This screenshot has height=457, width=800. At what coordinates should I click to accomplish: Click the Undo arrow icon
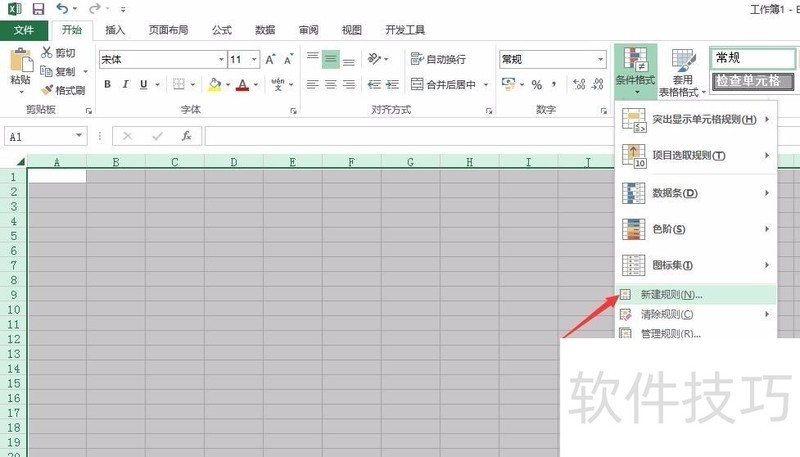point(62,9)
